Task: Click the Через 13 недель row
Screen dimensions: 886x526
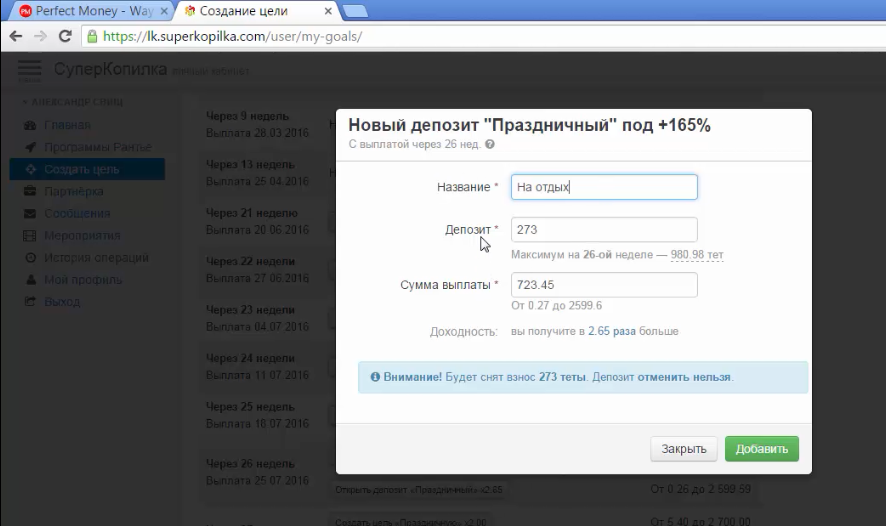Action: point(257,173)
